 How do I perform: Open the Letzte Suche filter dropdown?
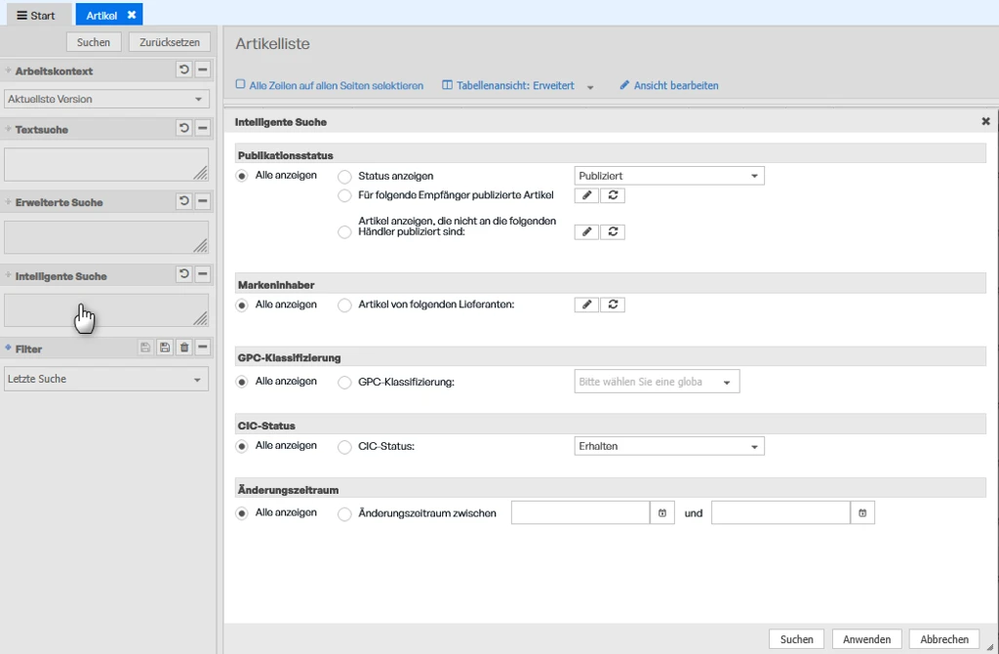coord(106,379)
